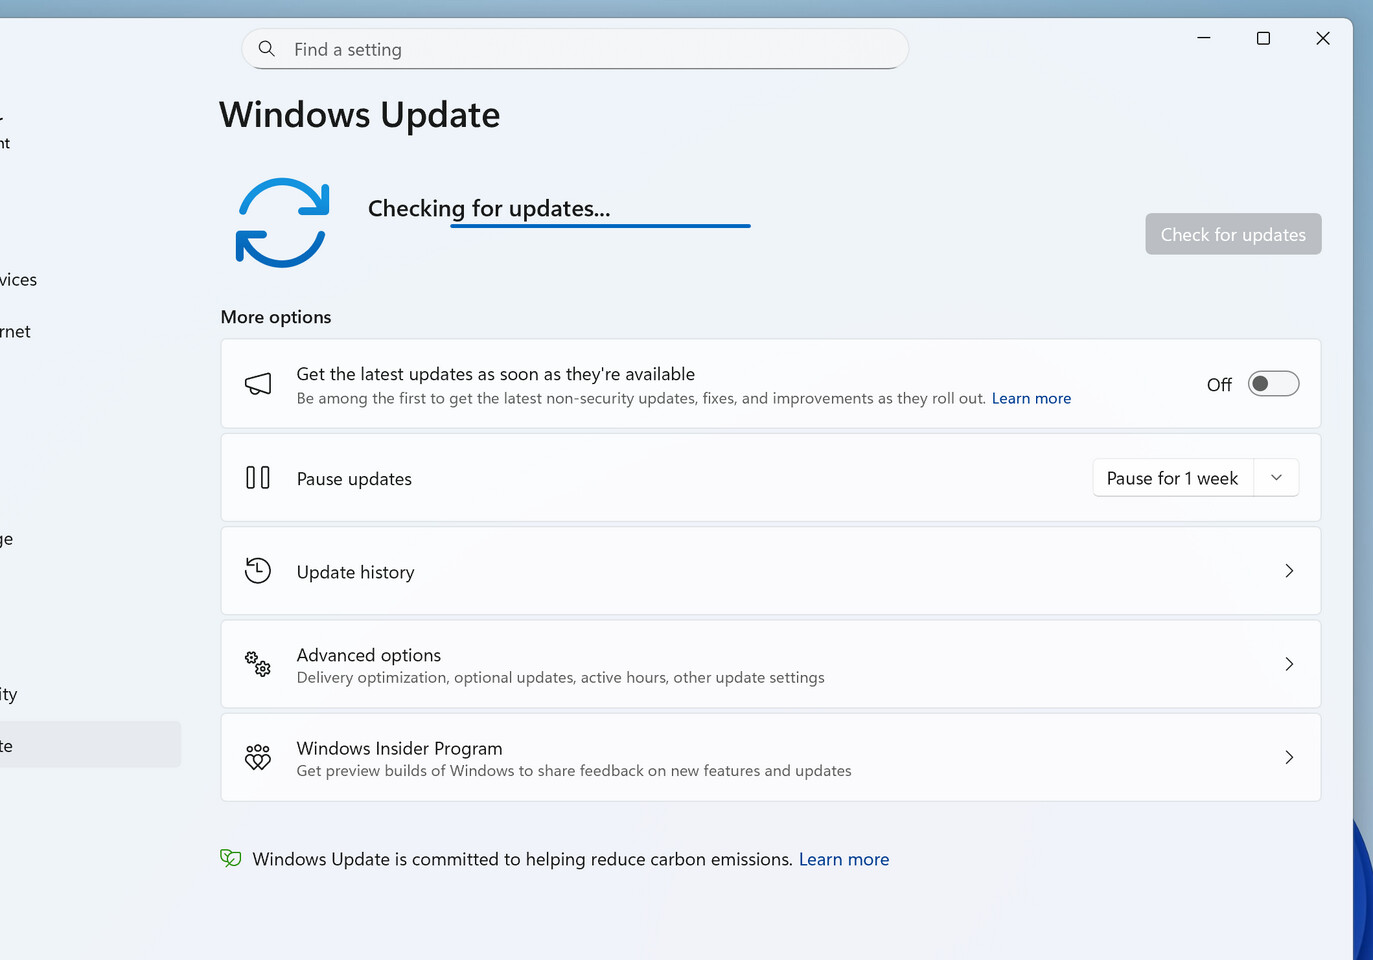Screen dimensions: 1373x960
Task: Expand Advanced options with its chevron
Action: pyautogui.click(x=1289, y=664)
